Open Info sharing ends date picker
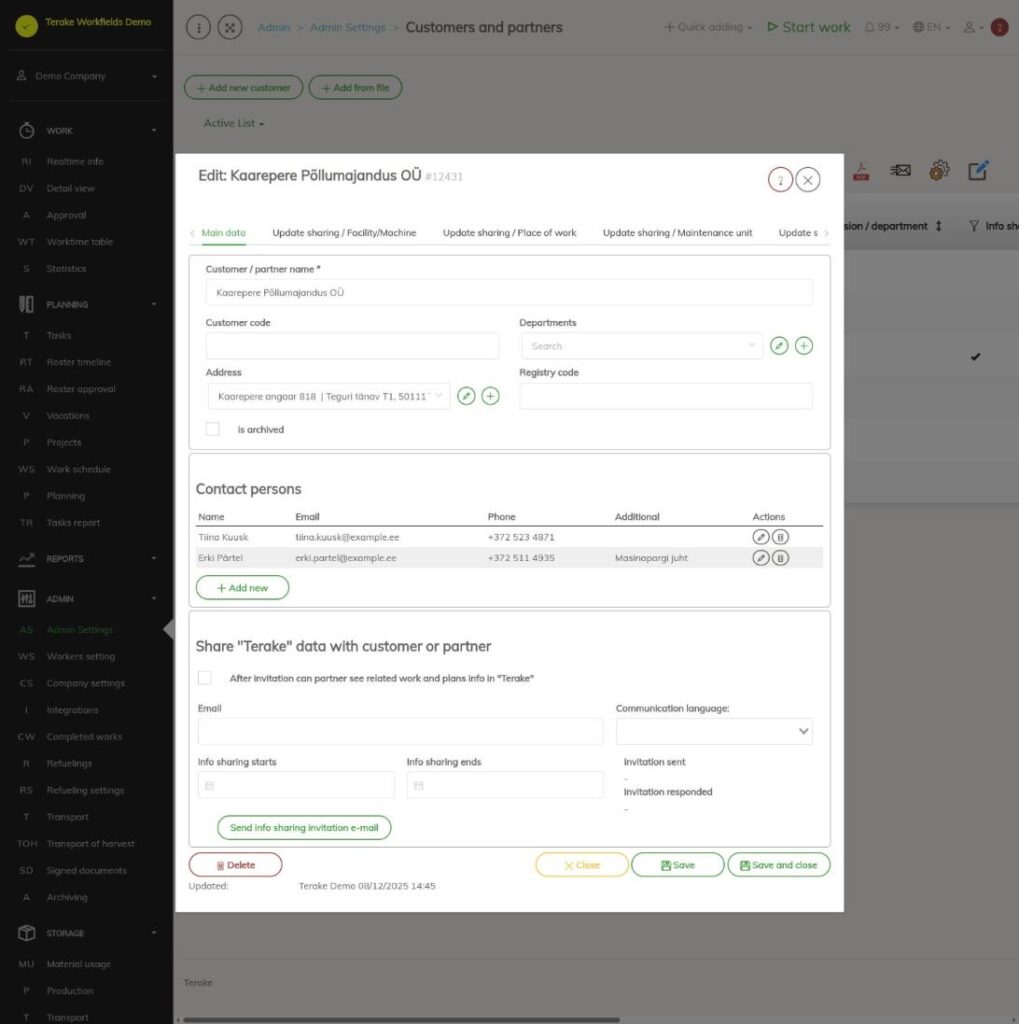Image resolution: width=1019 pixels, height=1024 pixels. pyautogui.click(x=505, y=785)
